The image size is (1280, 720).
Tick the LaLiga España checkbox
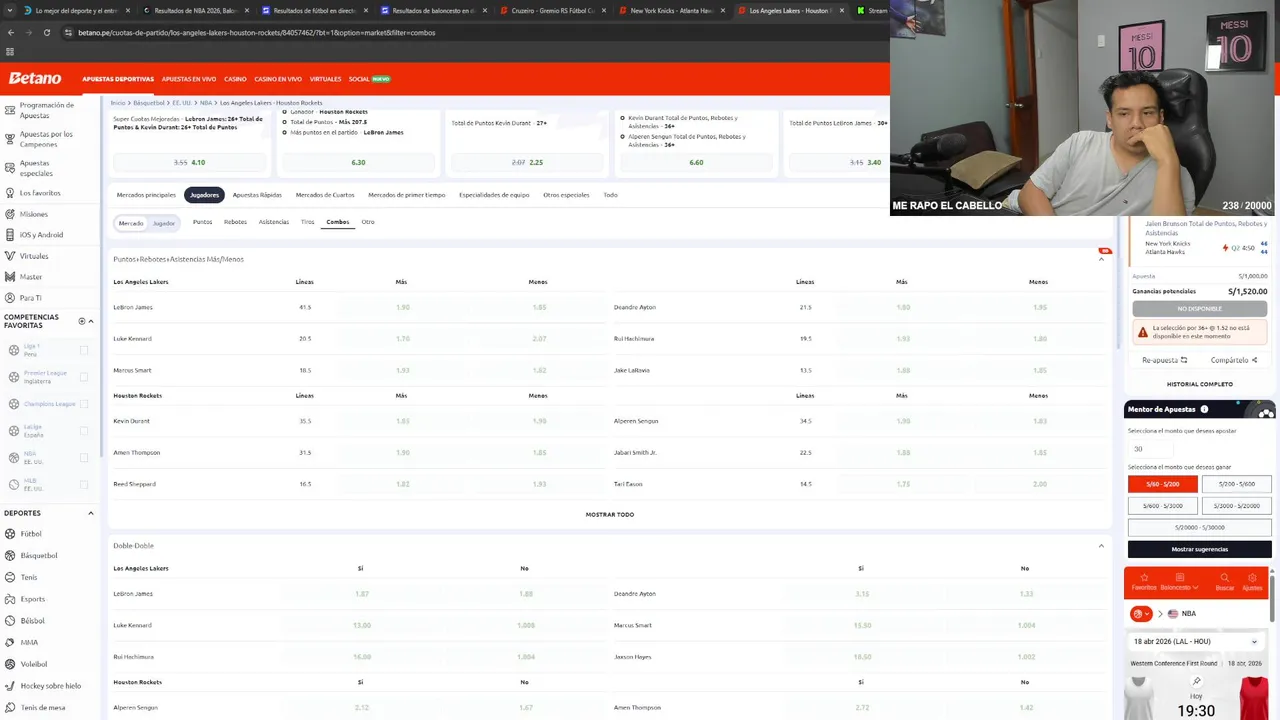coord(84,431)
